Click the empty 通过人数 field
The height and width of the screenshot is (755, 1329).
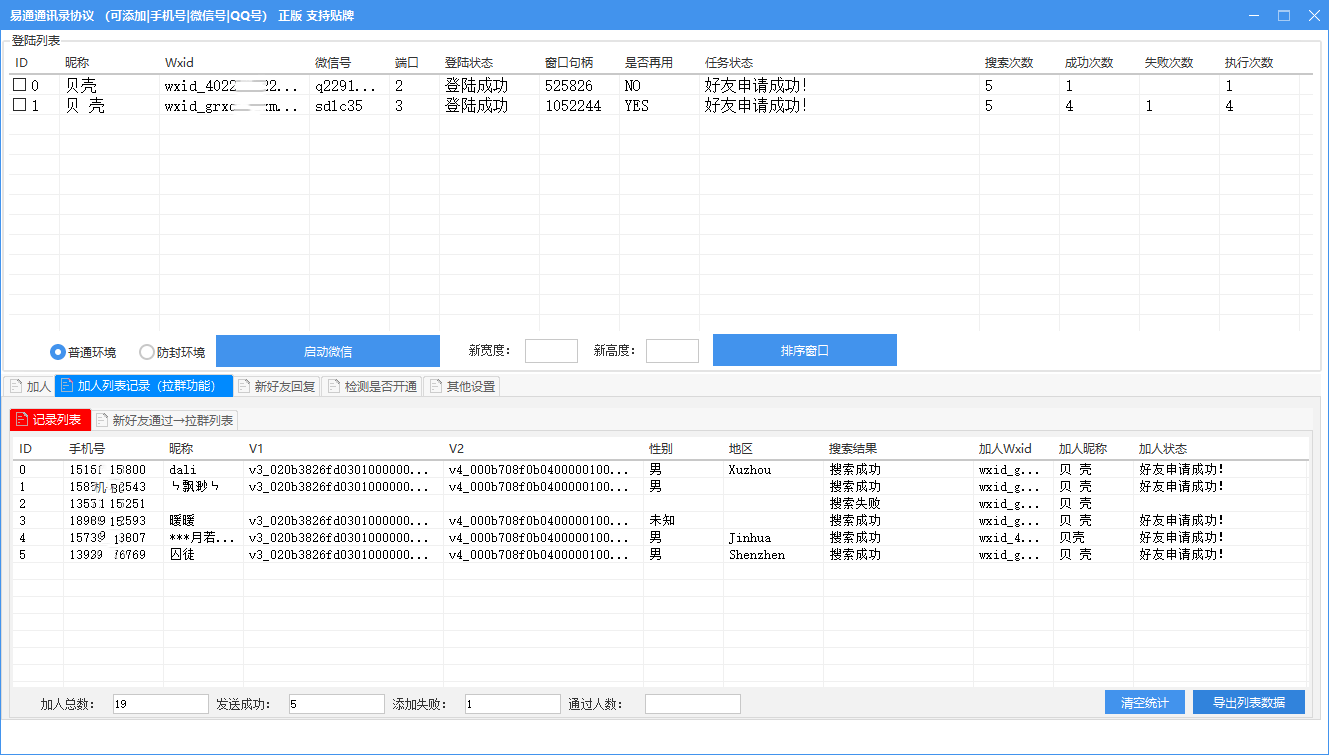[693, 704]
